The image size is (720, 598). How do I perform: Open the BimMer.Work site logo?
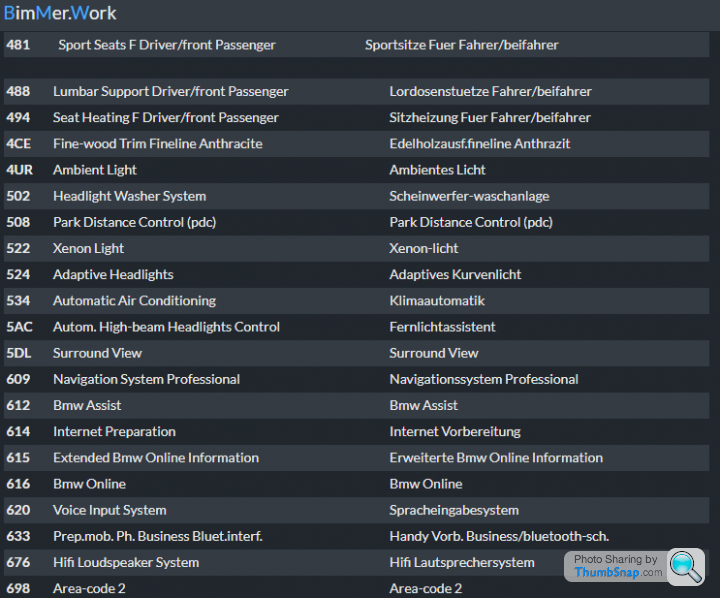[x=60, y=13]
